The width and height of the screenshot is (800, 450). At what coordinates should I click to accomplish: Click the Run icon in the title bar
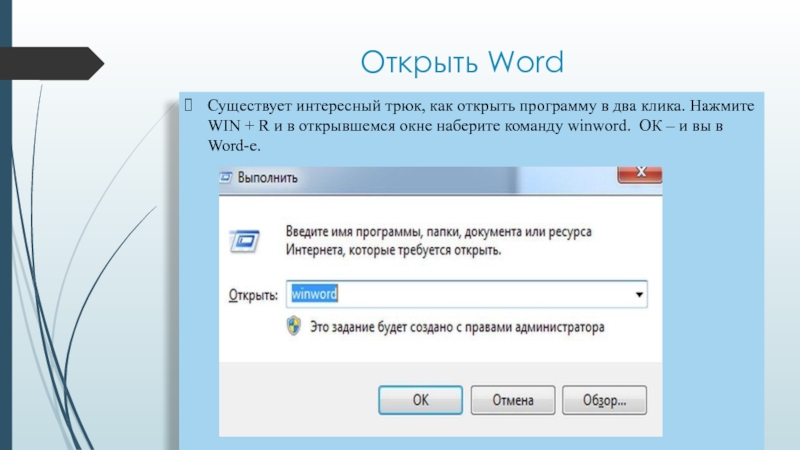click(226, 178)
